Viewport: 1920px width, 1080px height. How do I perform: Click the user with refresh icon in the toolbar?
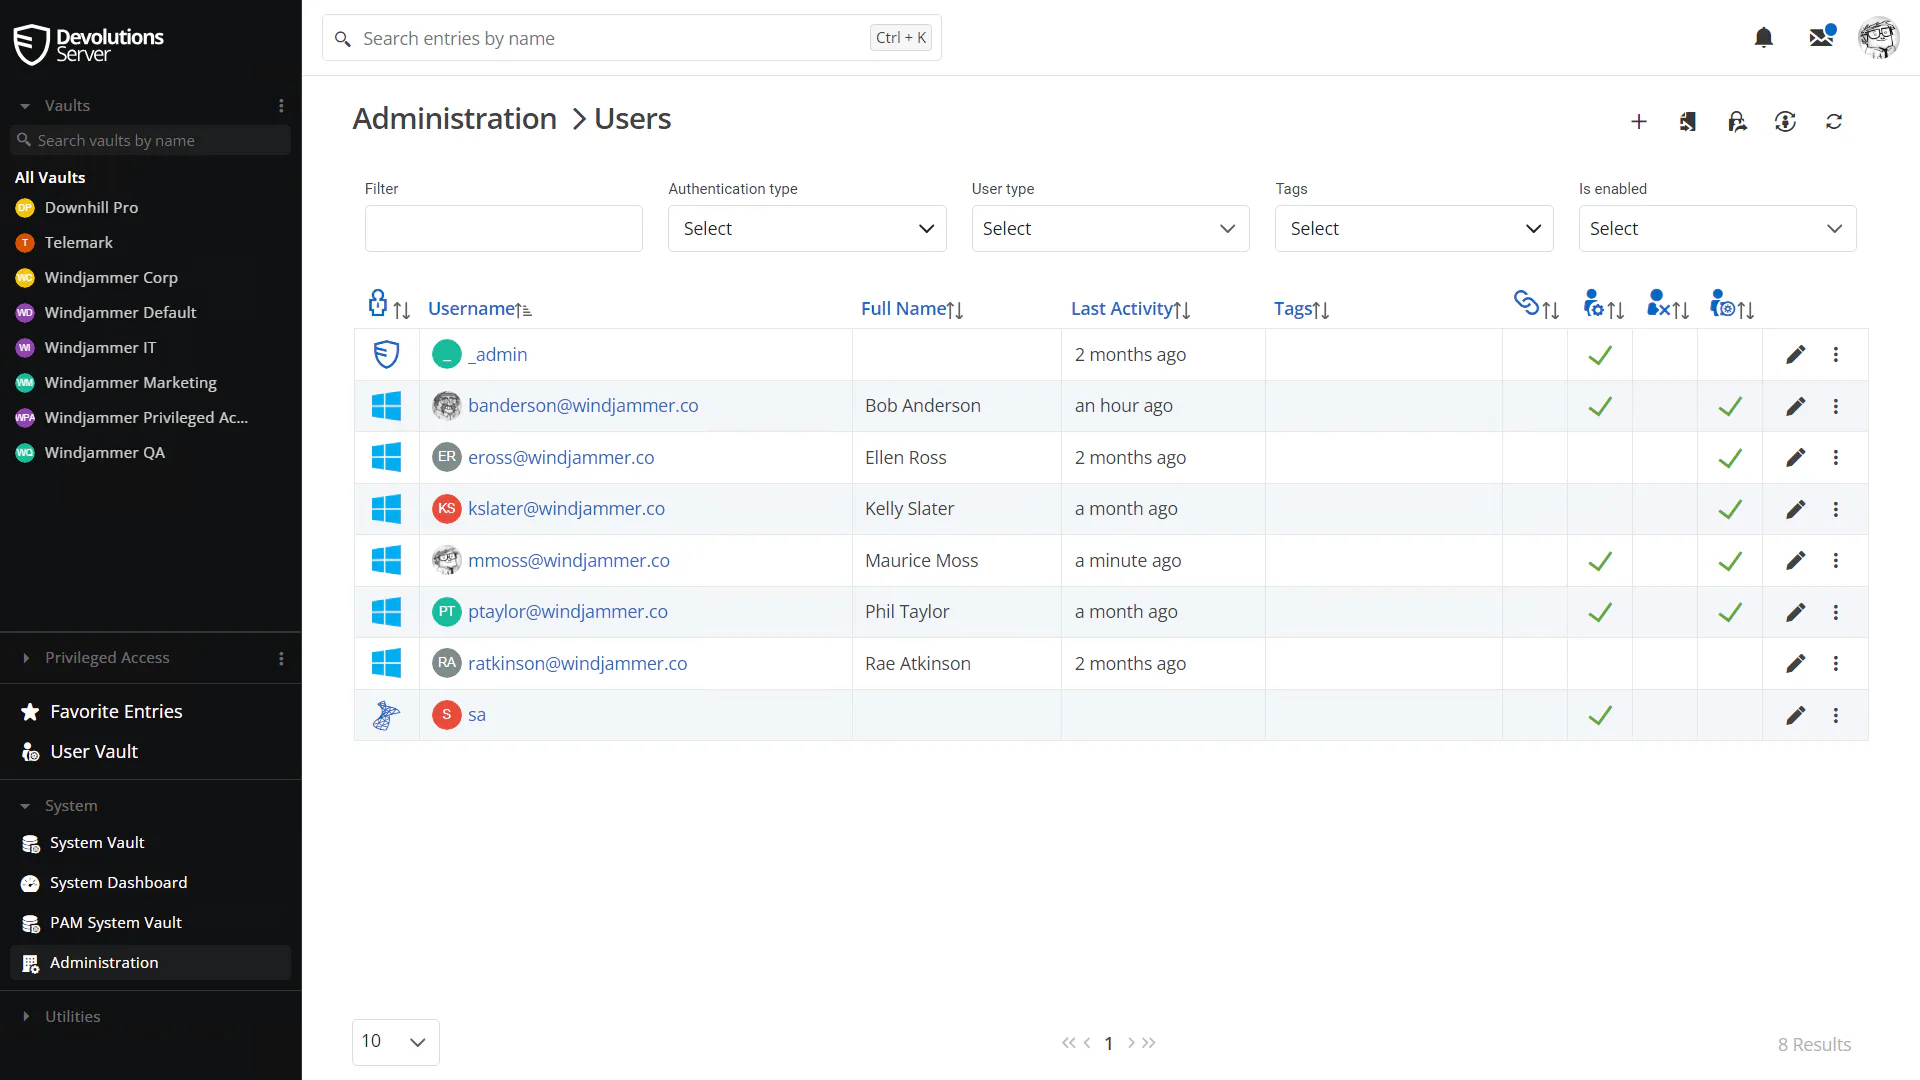coord(1786,122)
